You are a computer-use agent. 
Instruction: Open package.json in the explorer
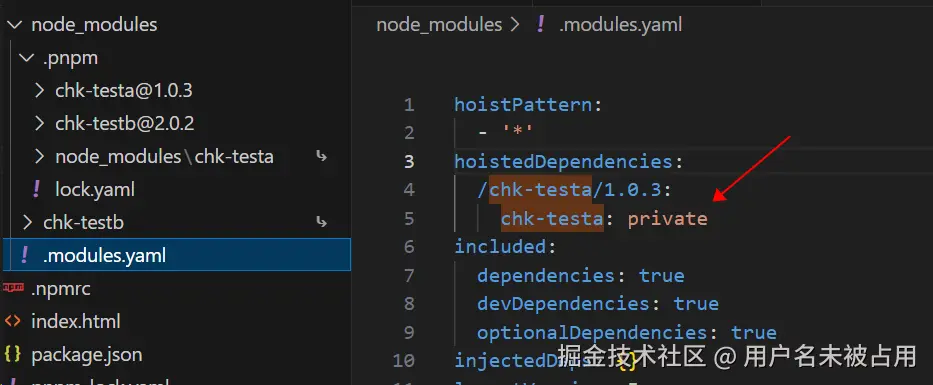click(87, 355)
